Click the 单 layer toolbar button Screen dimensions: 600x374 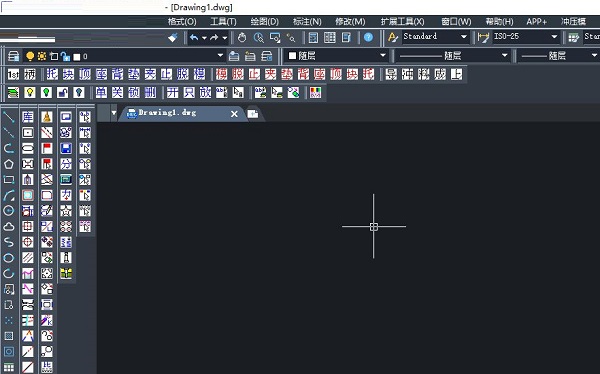coord(101,92)
